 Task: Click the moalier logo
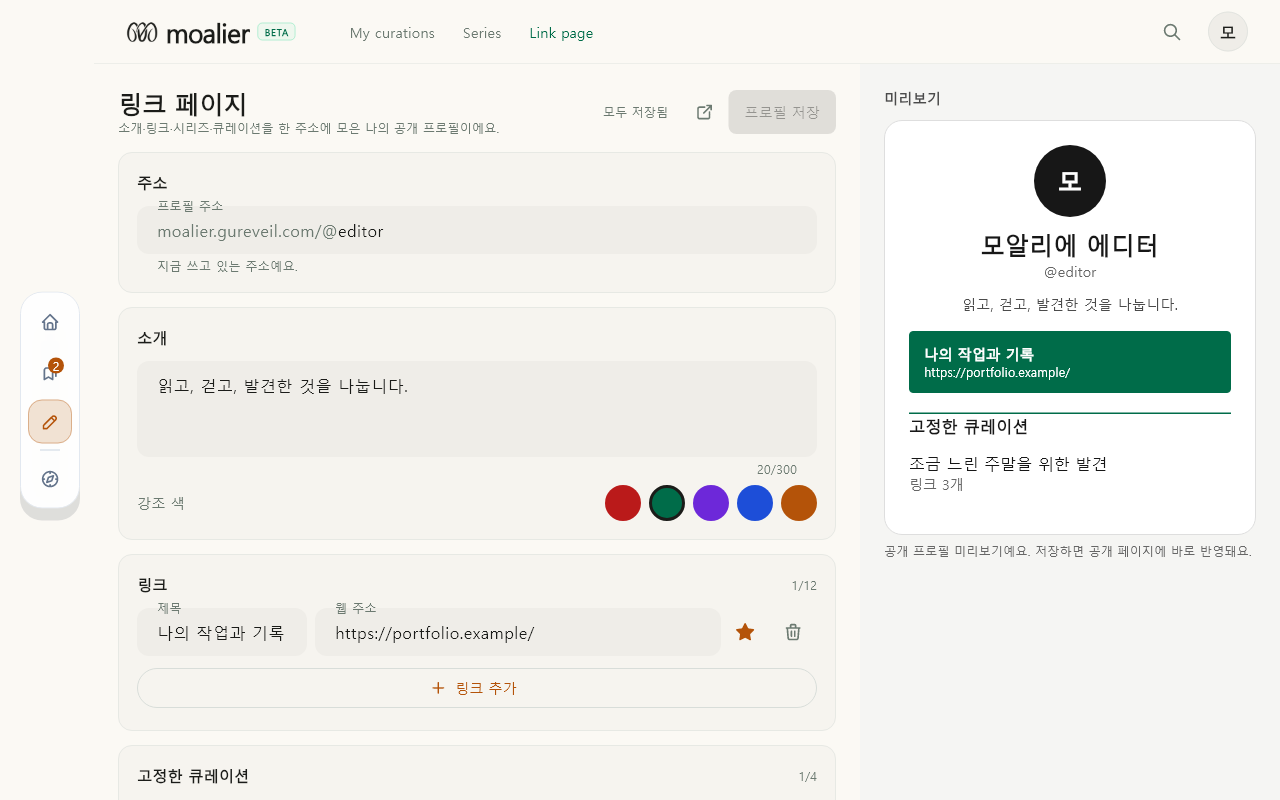coord(188,33)
